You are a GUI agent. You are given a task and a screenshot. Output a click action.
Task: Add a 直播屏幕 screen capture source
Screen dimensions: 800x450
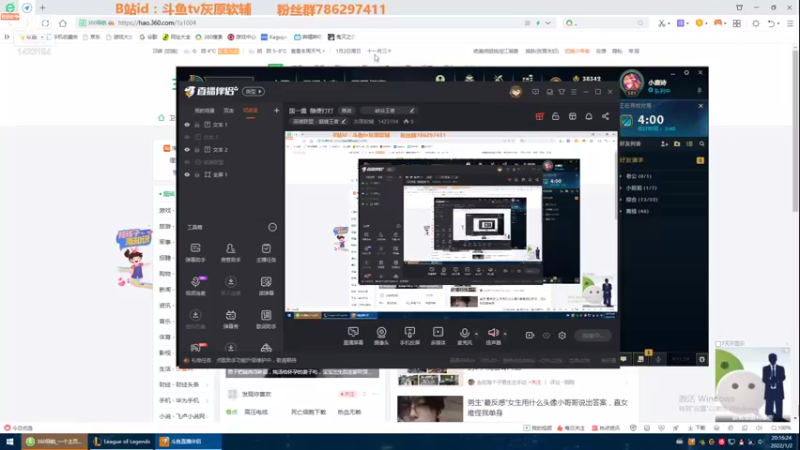click(353, 336)
